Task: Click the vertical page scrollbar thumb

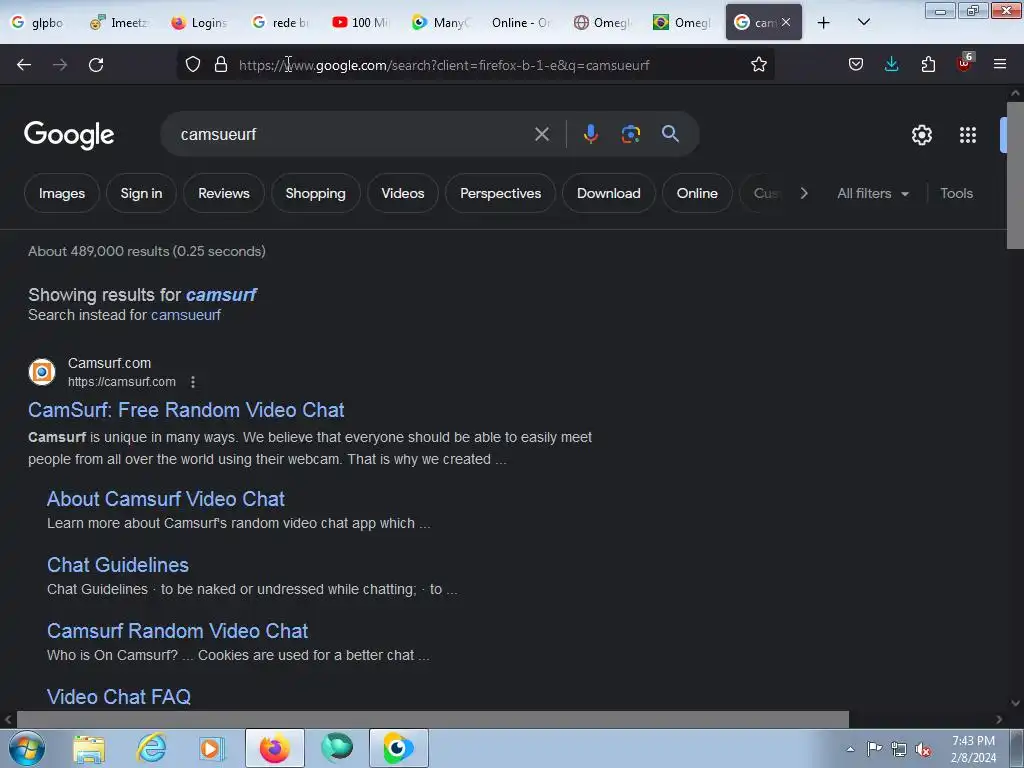Action: click(1015, 175)
